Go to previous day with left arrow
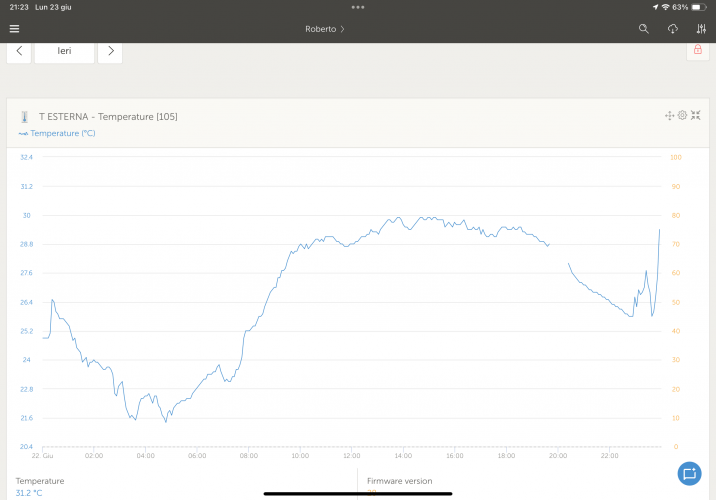The width and height of the screenshot is (716, 500). pos(19,51)
